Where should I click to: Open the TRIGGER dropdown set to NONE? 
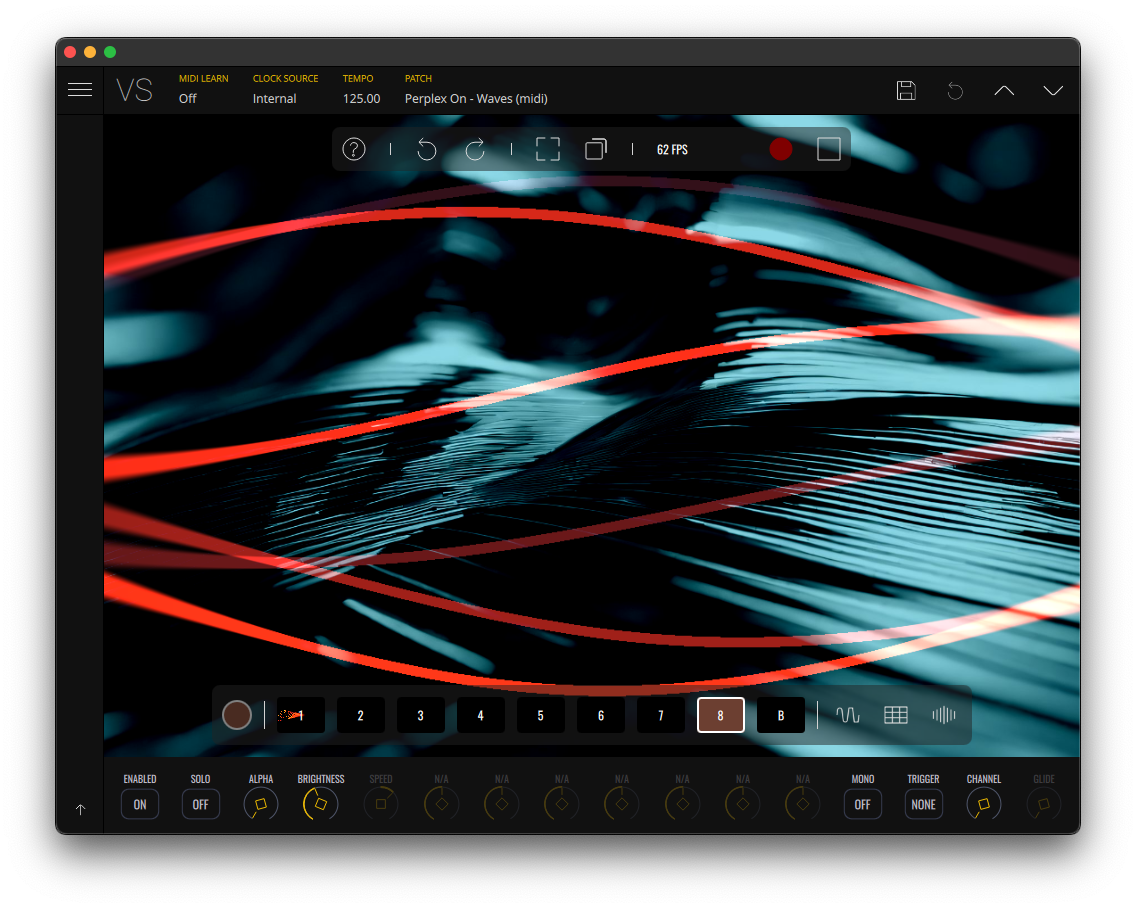[924, 804]
